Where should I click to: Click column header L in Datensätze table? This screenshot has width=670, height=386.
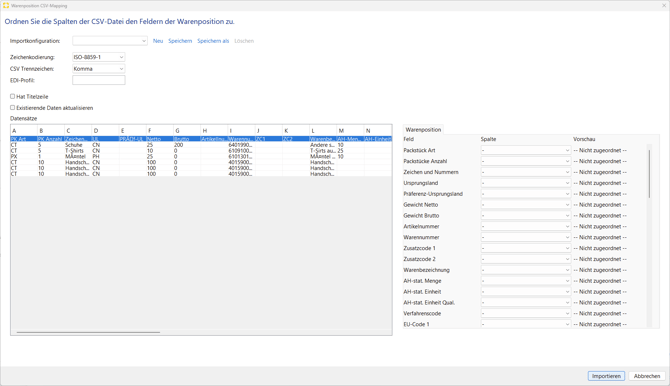323,130
